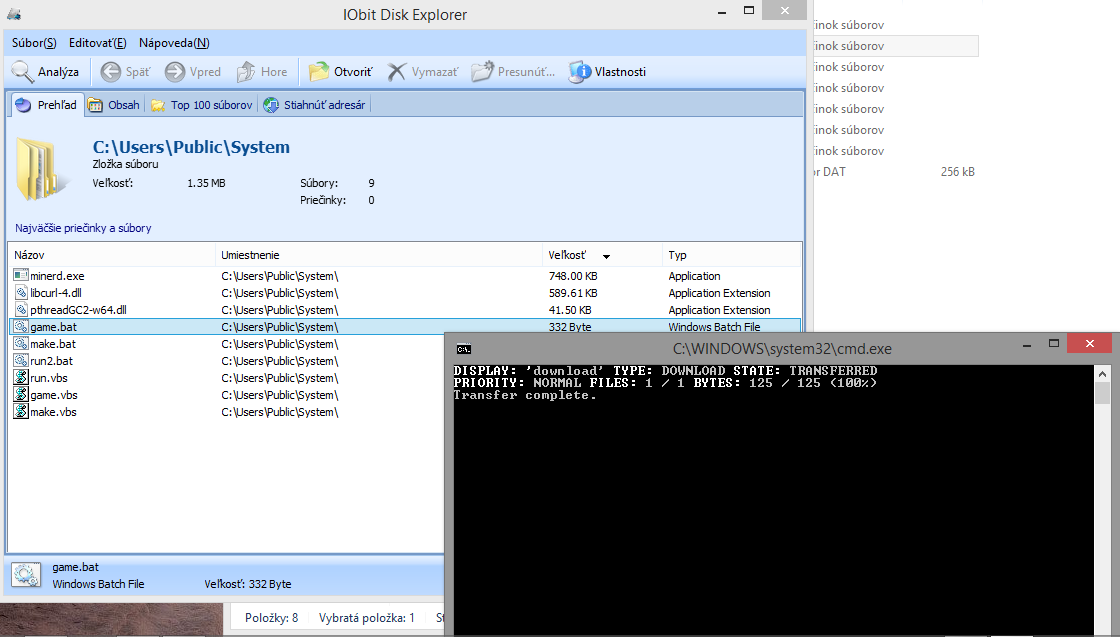Show Vlastnosti properties info icon

click(x=580, y=71)
